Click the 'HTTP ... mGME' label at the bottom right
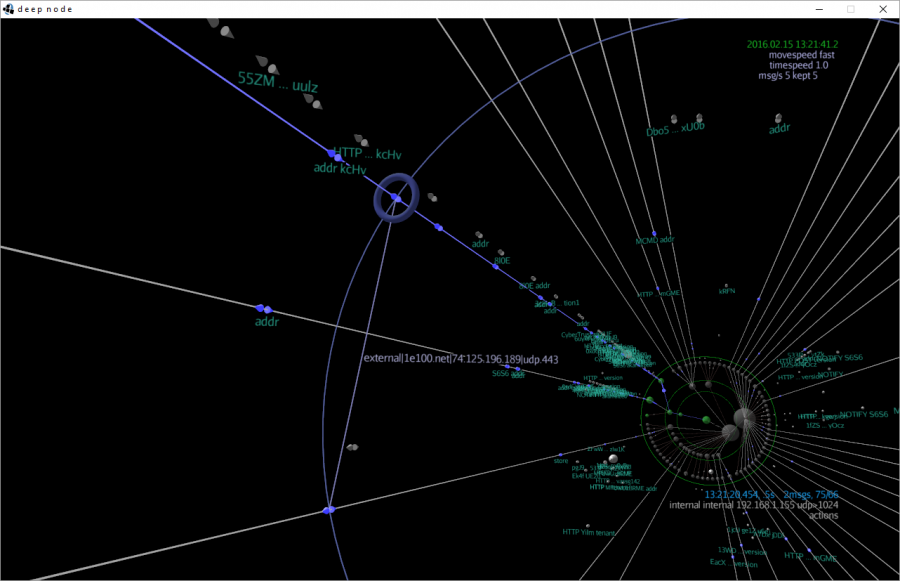This screenshot has height=581, width=900. point(810,557)
